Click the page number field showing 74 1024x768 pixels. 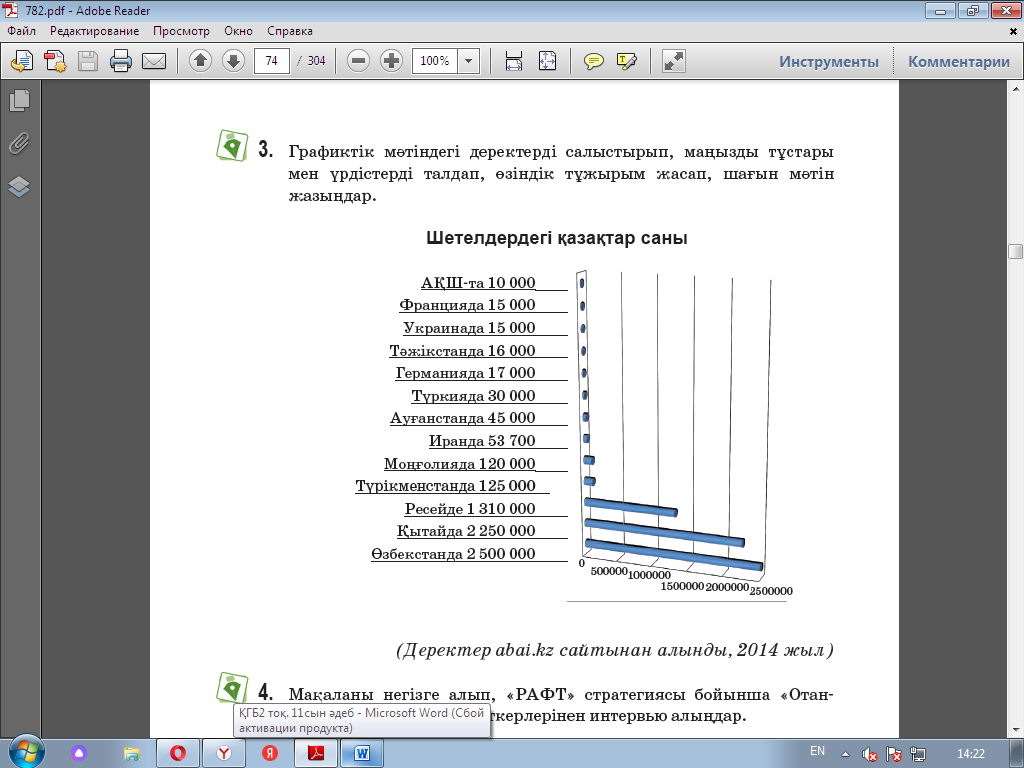[x=272, y=61]
